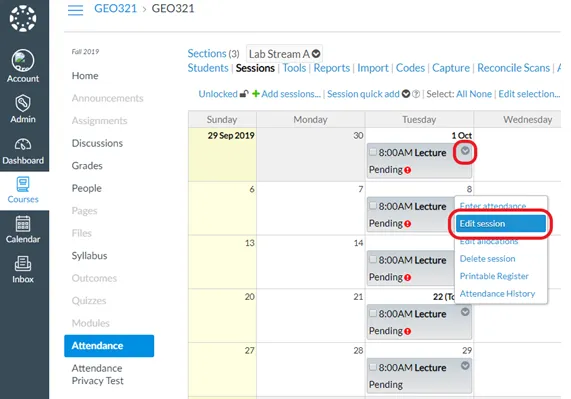The image size is (571, 399).
Task: Click red alert icon on 1 Oct Pending
Action: 407,170
